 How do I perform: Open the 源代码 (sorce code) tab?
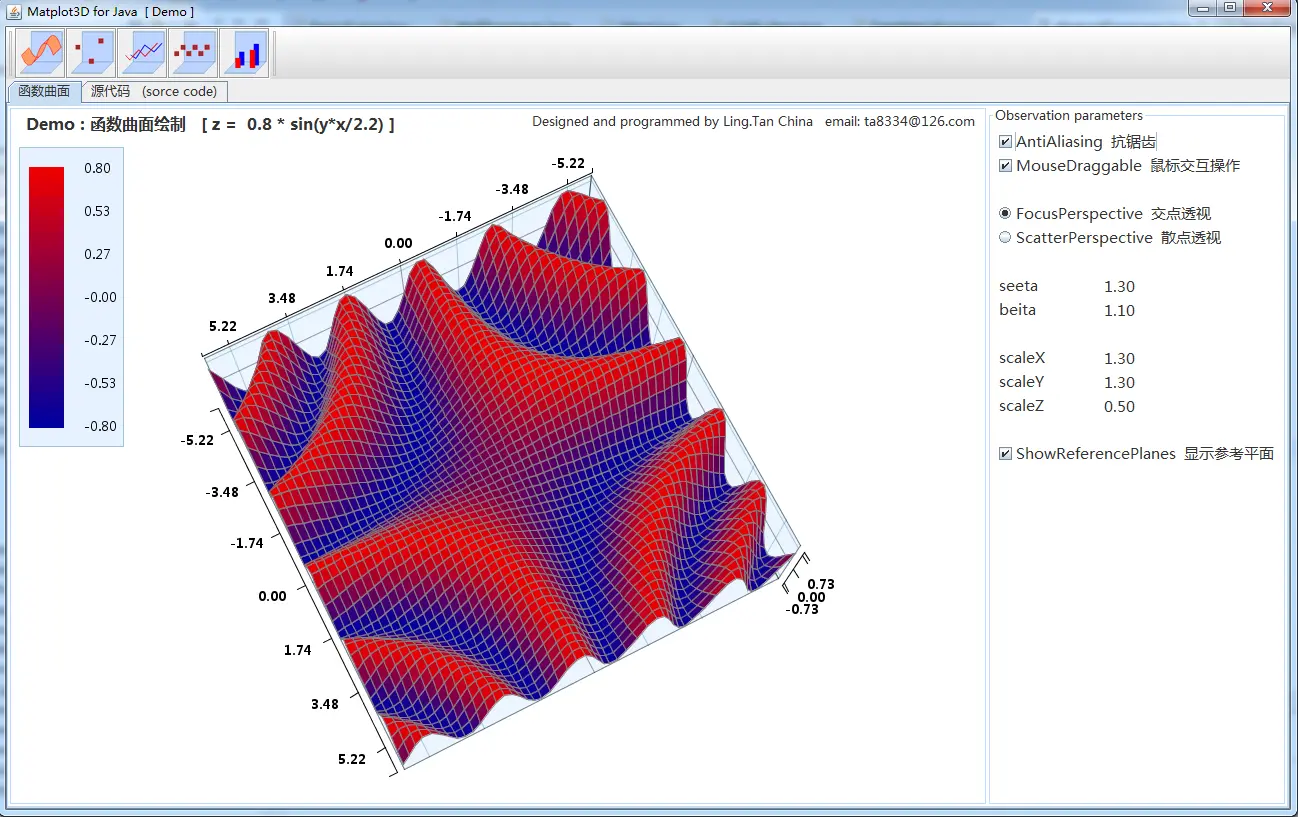click(154, 91)
